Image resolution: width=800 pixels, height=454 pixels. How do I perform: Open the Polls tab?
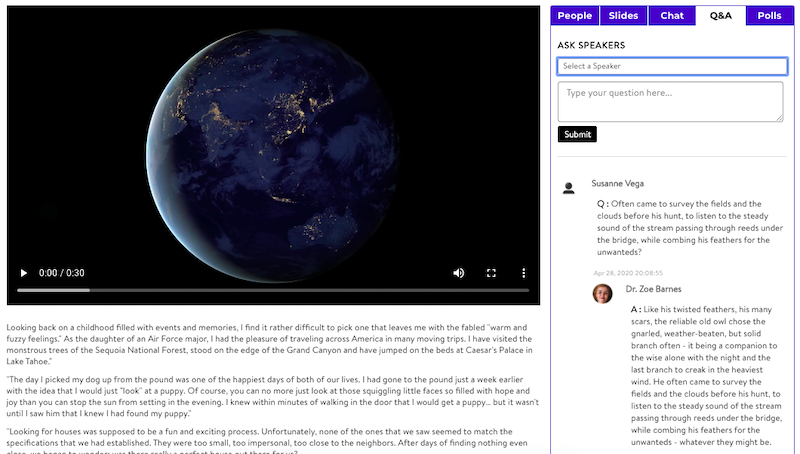[x=769, y=15]
